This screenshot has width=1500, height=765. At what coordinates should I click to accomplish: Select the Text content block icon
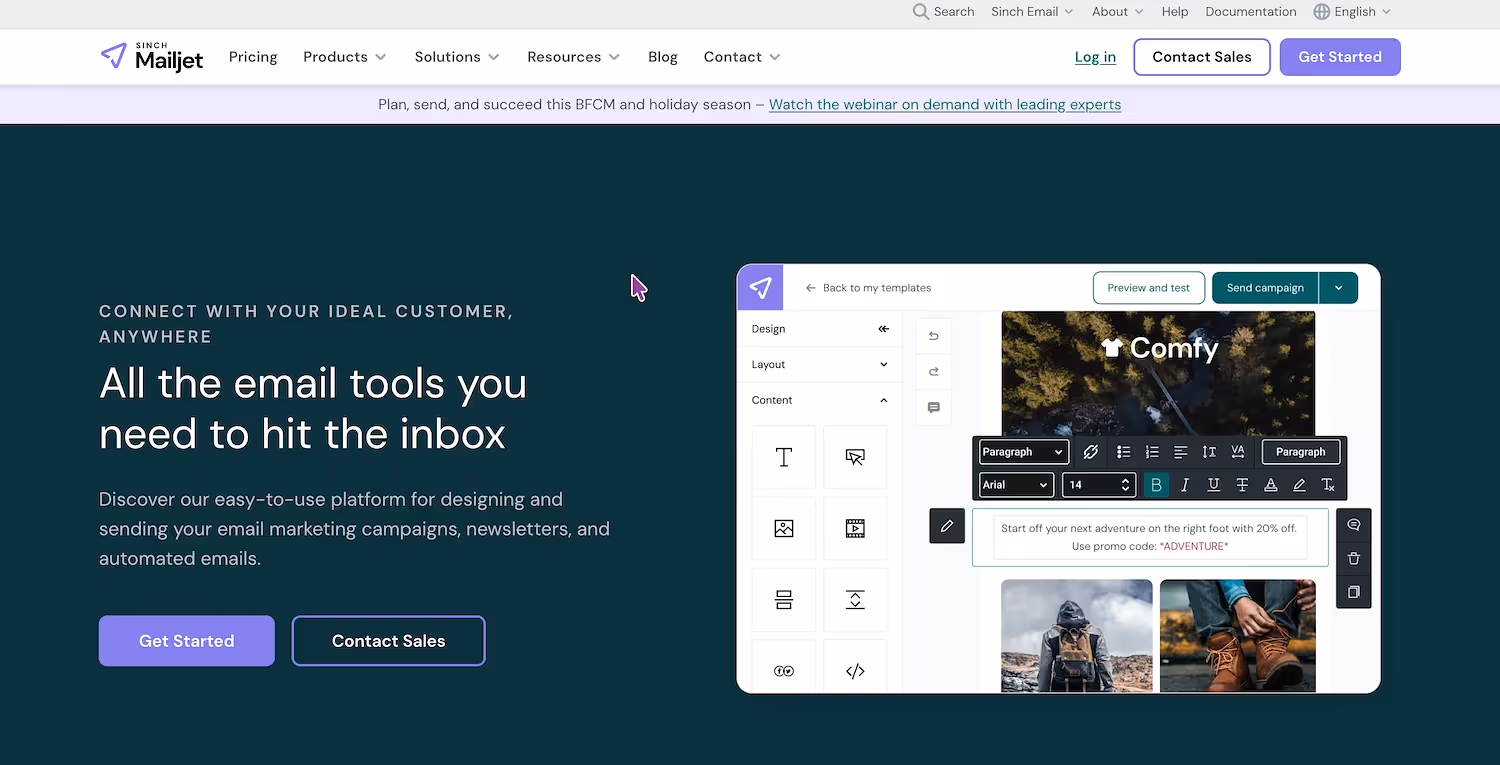(784, 457)
